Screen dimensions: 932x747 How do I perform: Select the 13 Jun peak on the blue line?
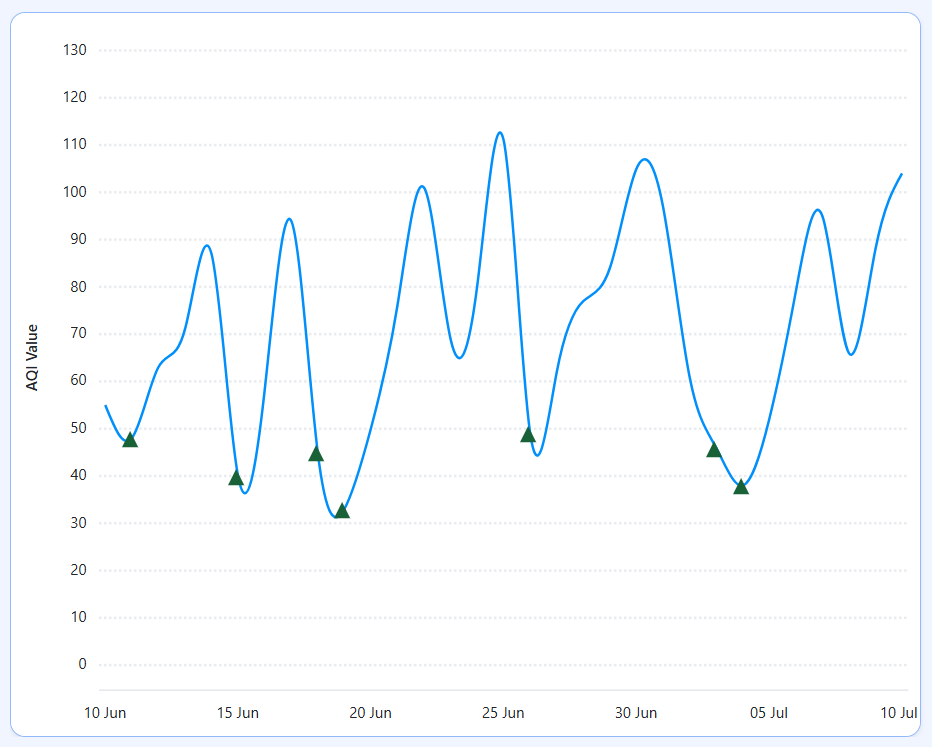pos(208,244)
